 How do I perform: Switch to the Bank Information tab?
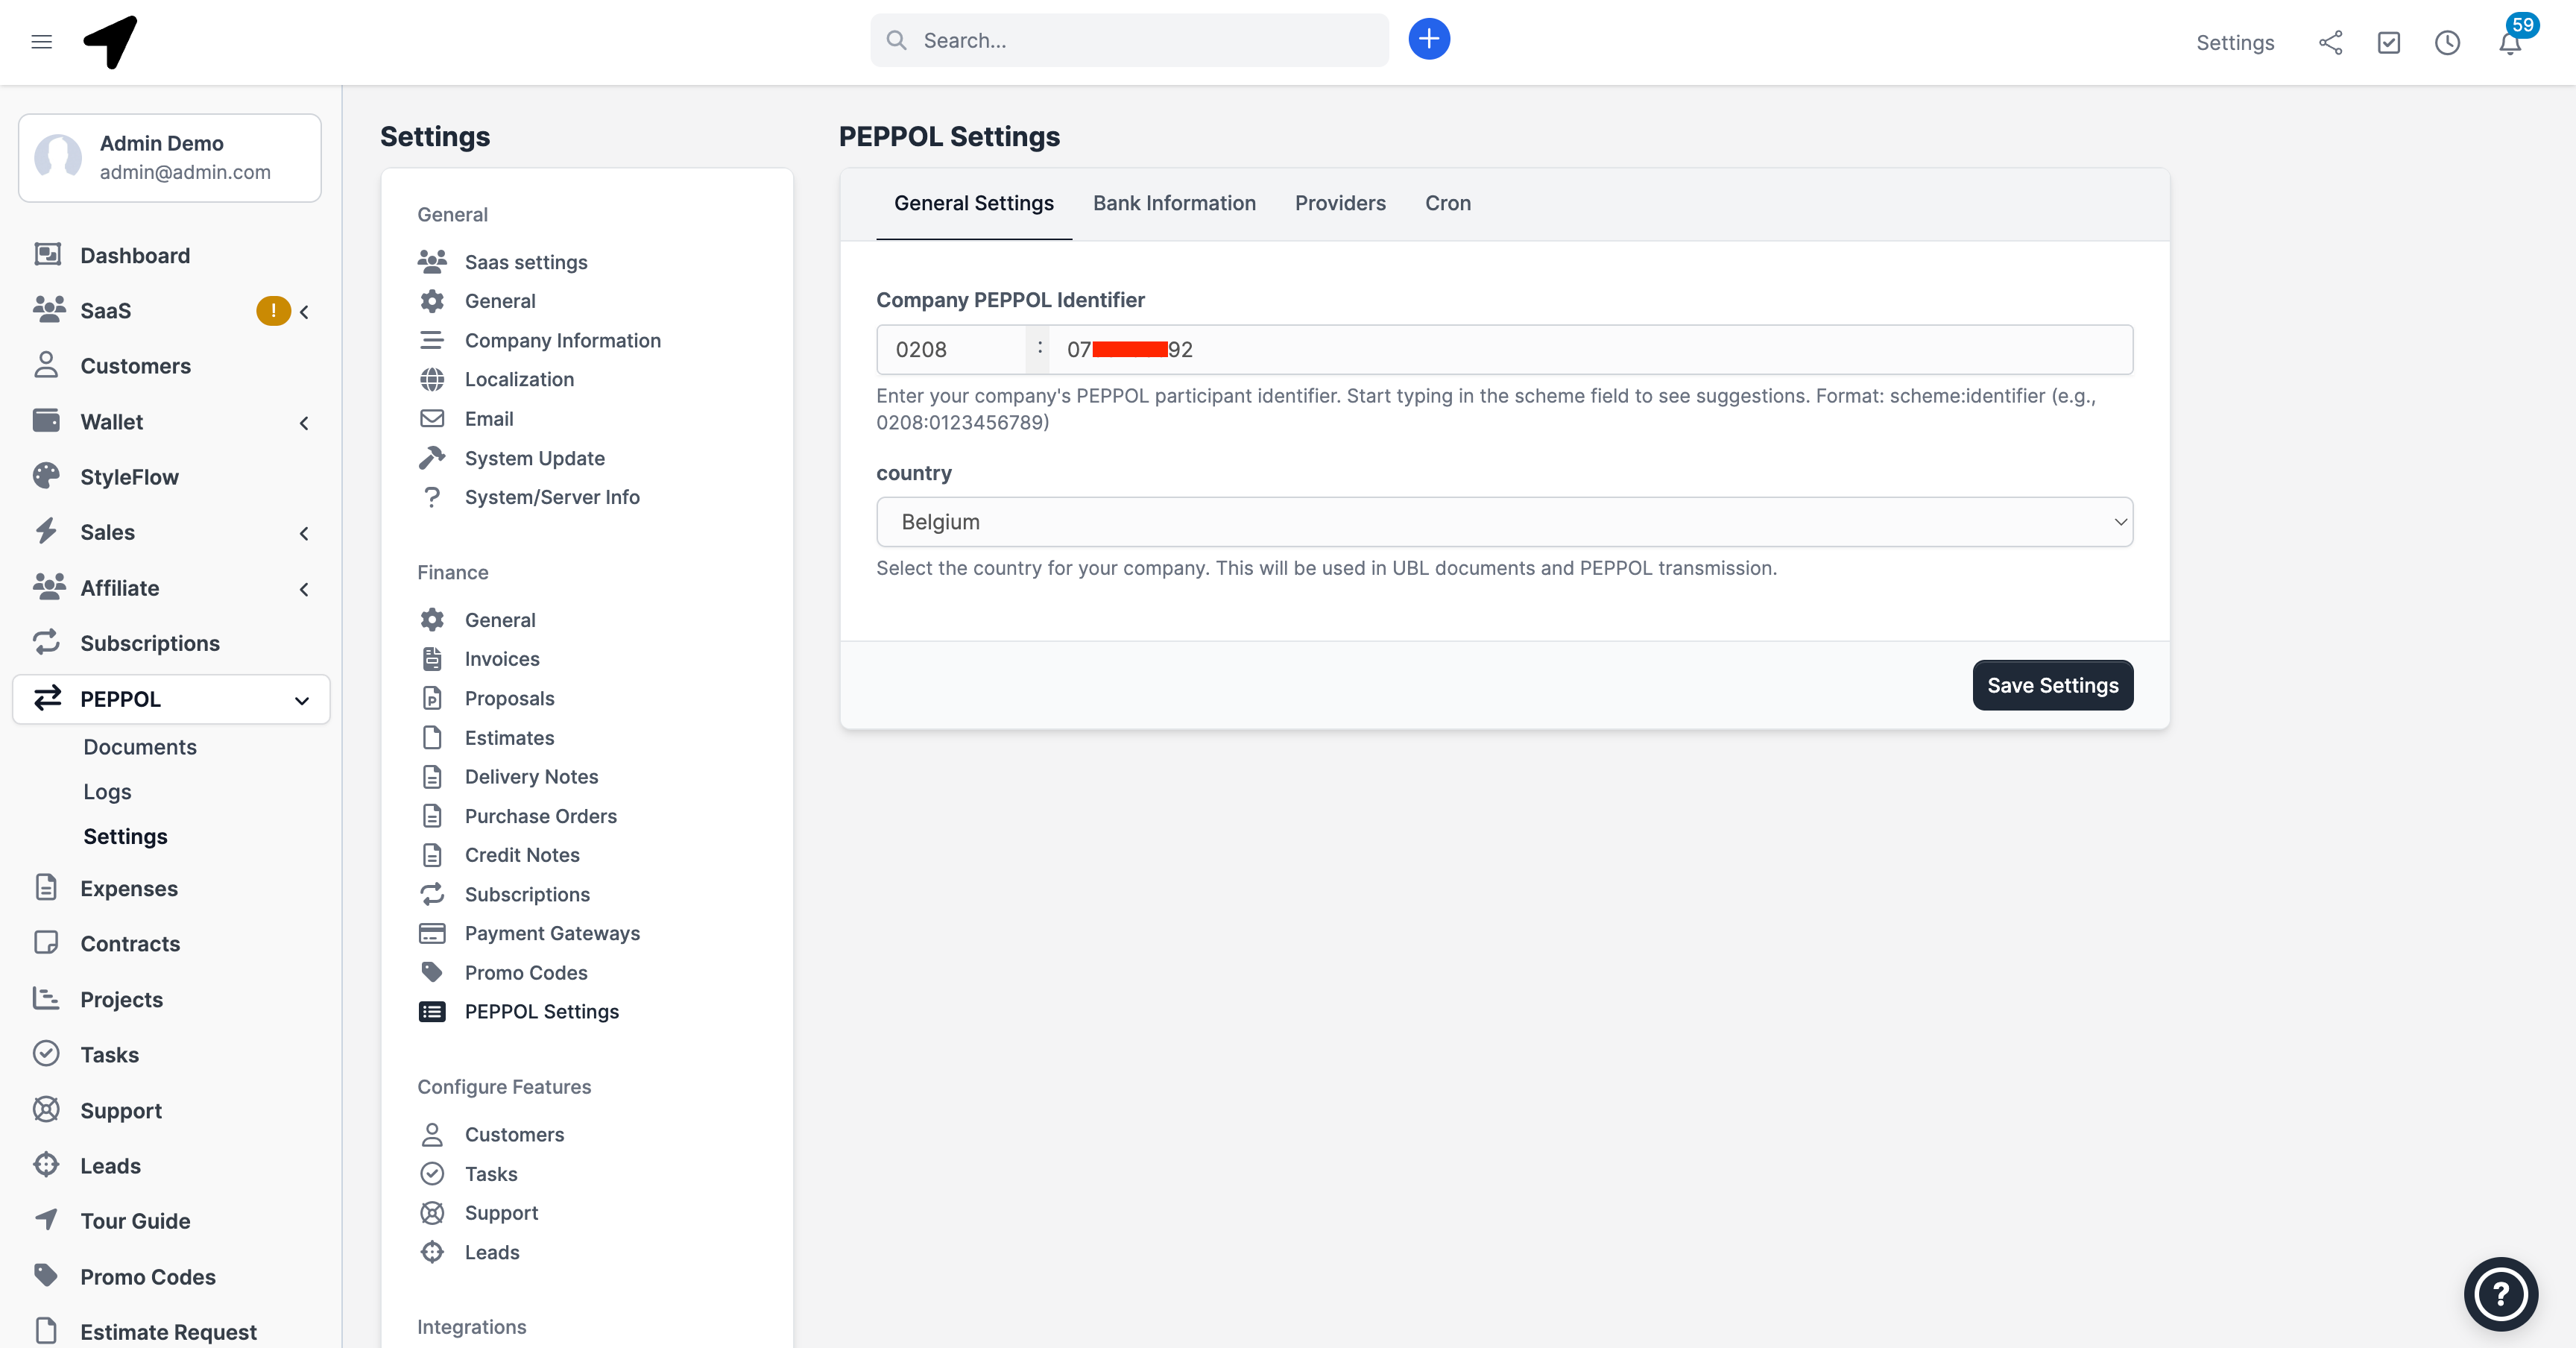[x=1174, y=203]
